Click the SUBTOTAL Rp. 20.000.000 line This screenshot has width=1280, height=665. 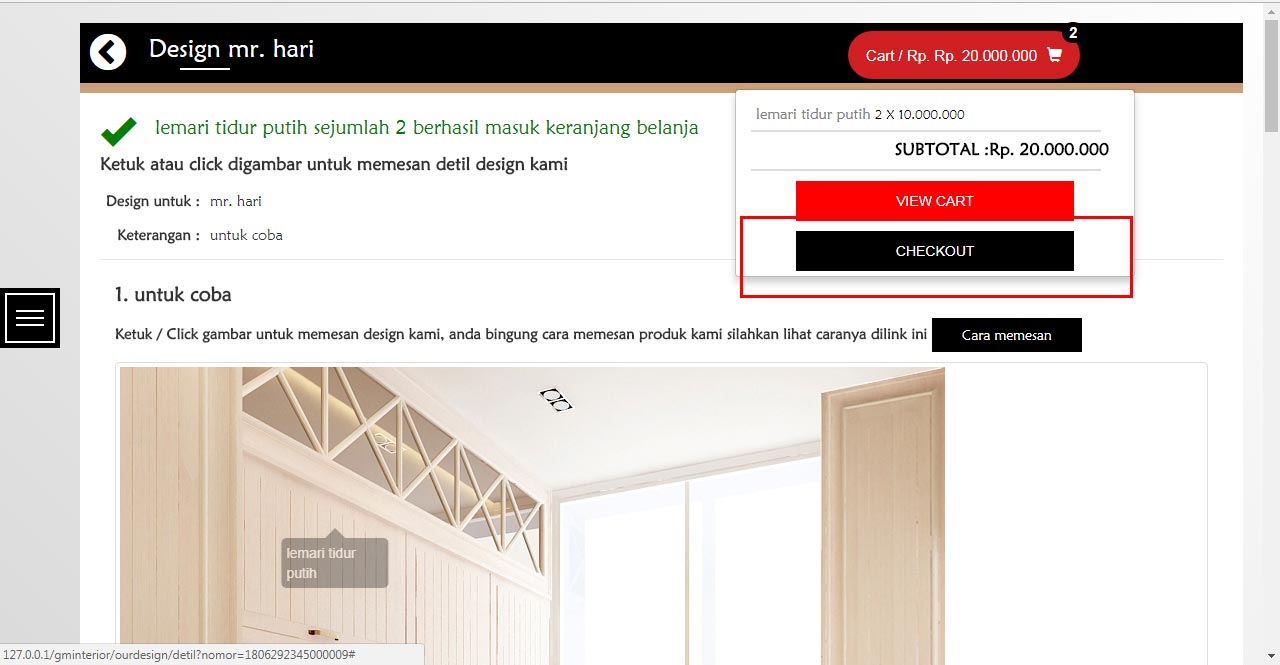(x=1001, y=150)
